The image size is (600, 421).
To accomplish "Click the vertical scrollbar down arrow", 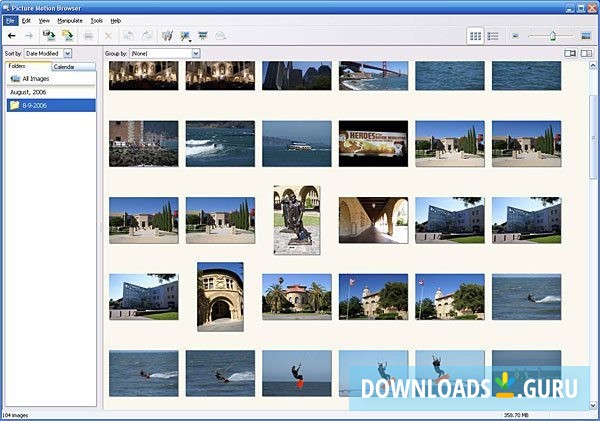I will point(593,405).
